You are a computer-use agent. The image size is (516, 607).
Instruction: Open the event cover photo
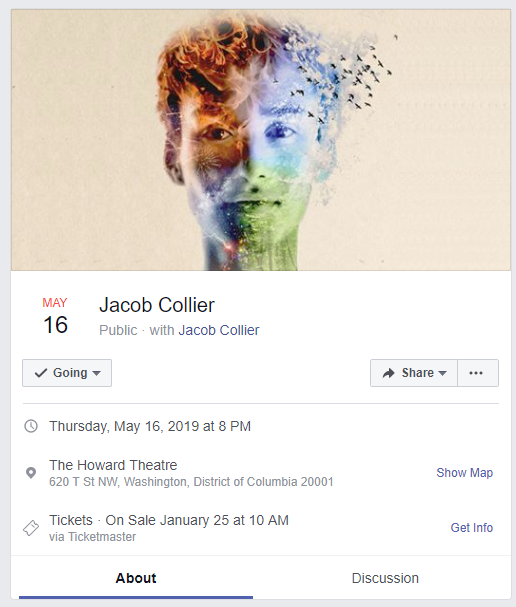pyautogui.click(x=261, y=140)
